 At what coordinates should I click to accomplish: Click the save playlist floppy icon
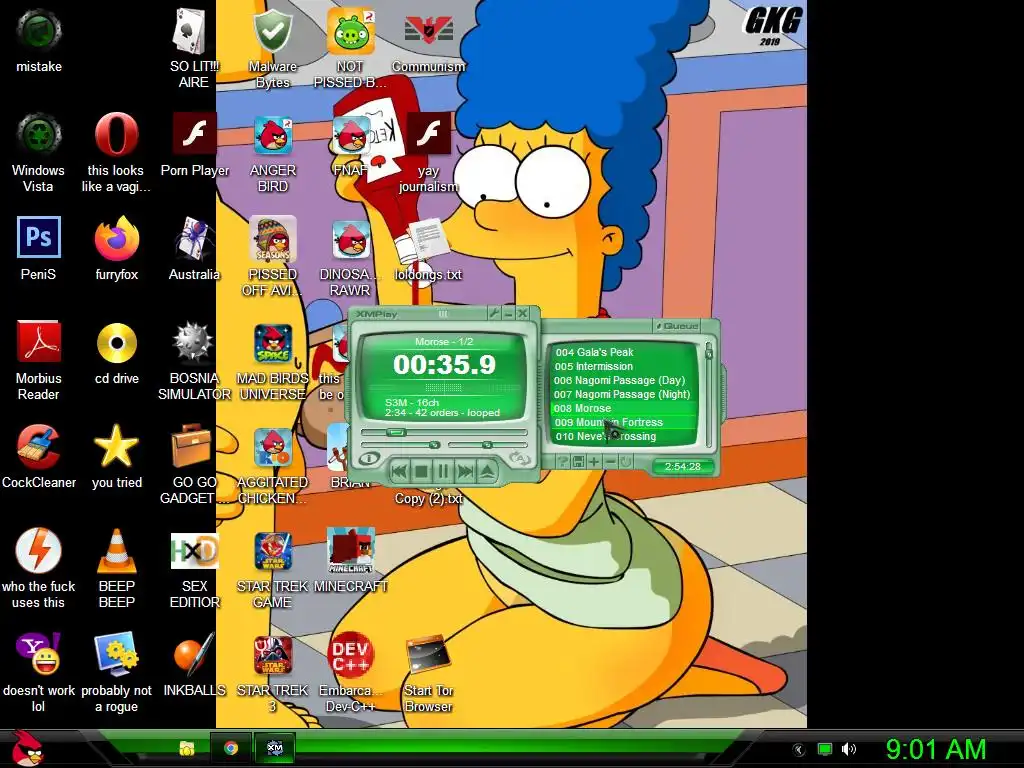tap(578, 462)
